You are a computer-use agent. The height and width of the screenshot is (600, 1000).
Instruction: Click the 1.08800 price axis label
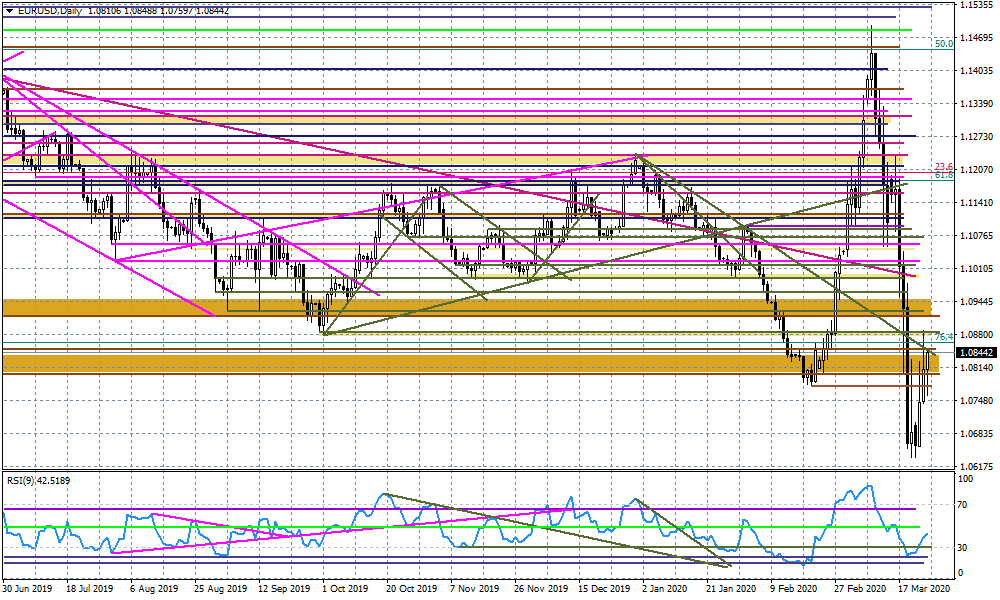(x=976, y=334)
